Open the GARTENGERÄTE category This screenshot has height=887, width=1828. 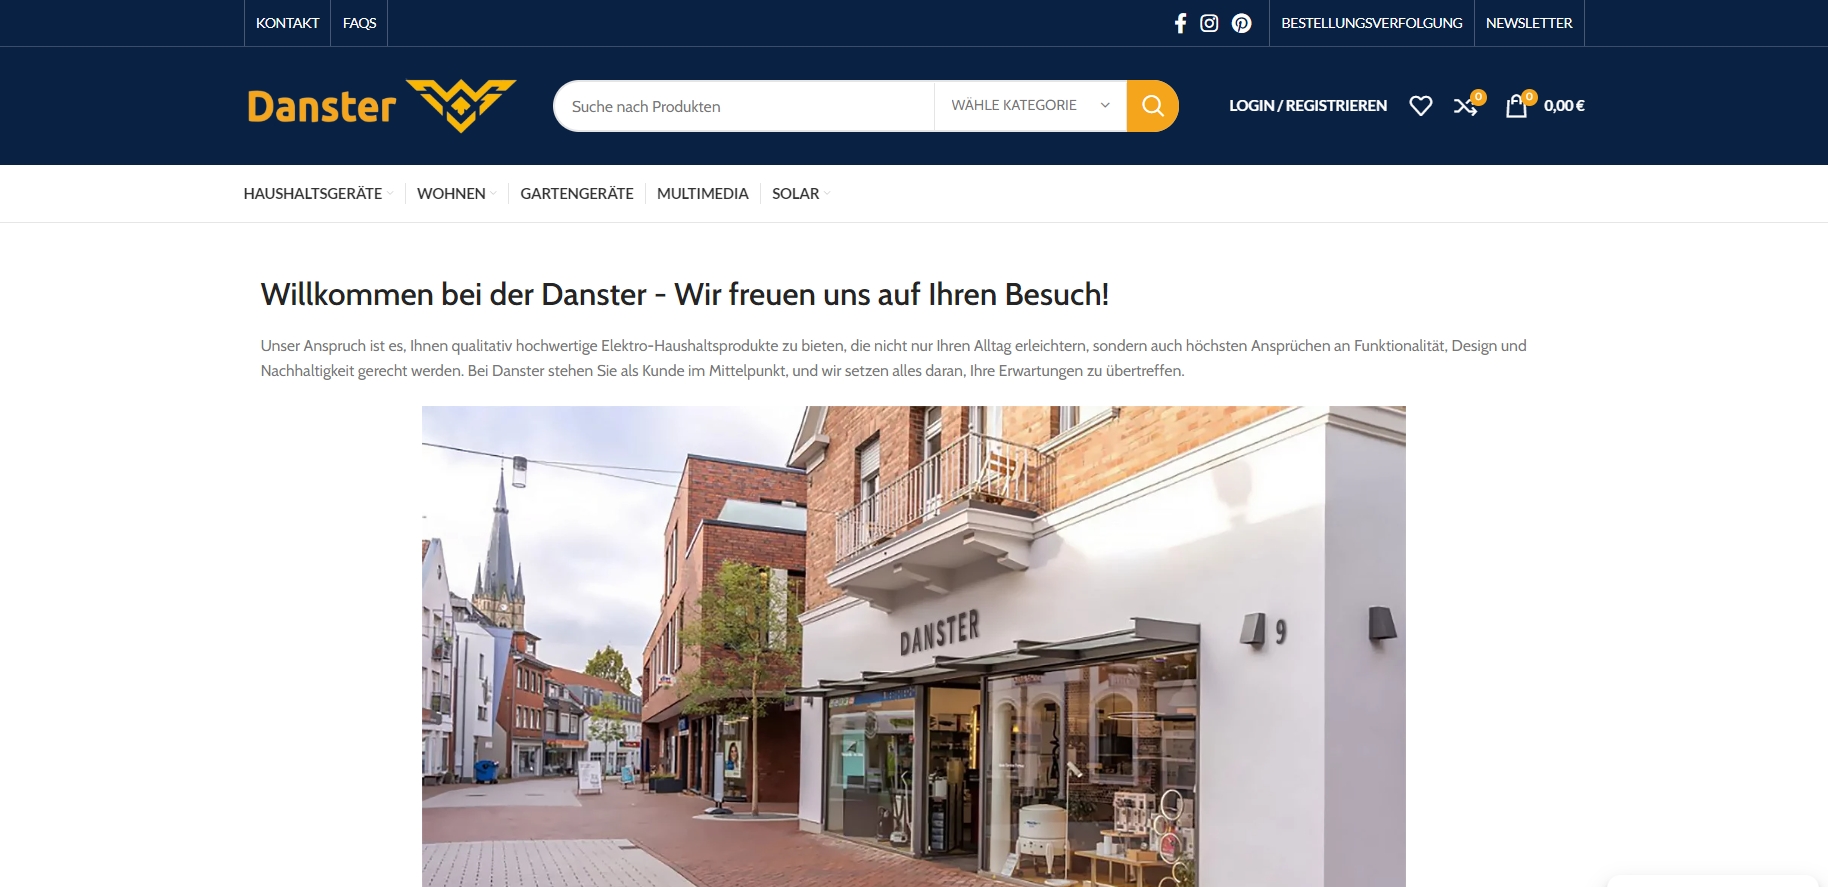[577, 194]
